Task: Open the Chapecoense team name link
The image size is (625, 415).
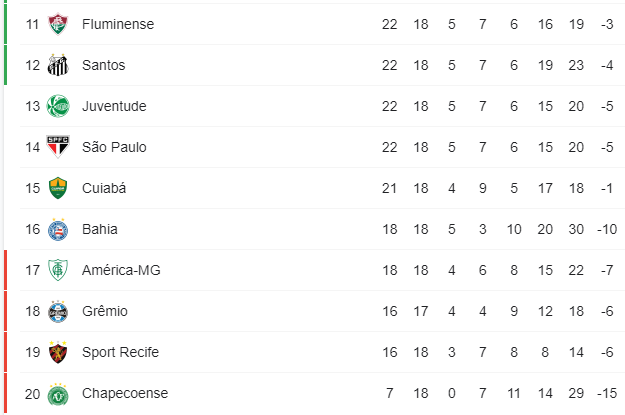Action: coord(125,393)
